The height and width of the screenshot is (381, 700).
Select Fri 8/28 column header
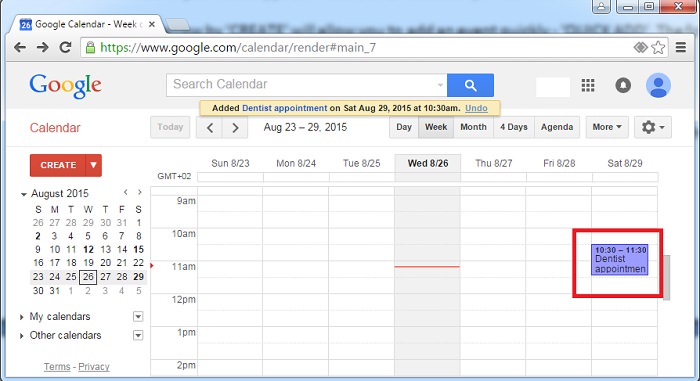[559, 163]
